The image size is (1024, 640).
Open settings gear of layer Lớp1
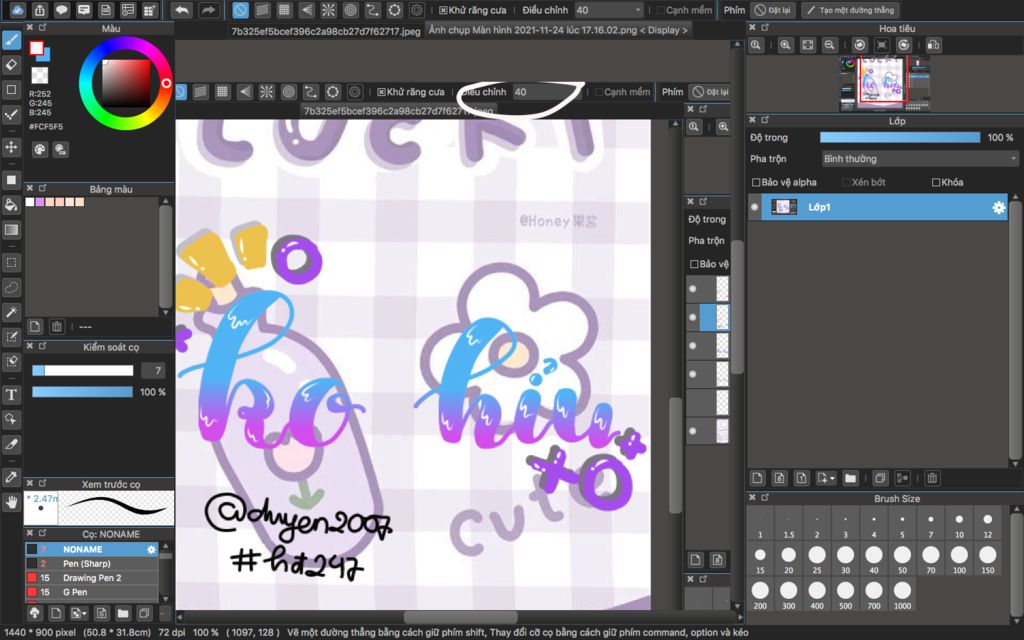tap(999, 207)
